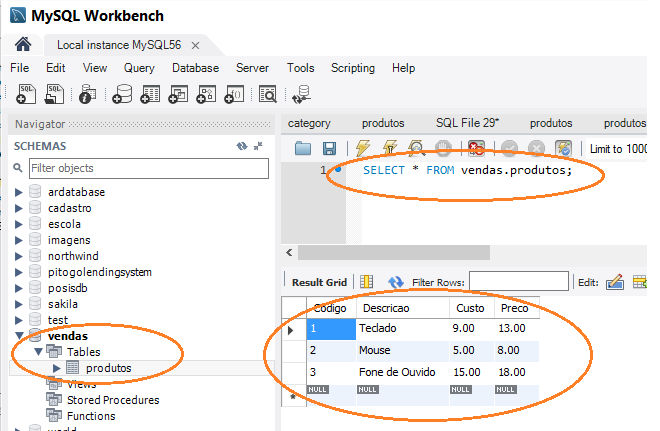Execute the query lightning bolt icon
This screenshot has width=660, height=431.
363,148
